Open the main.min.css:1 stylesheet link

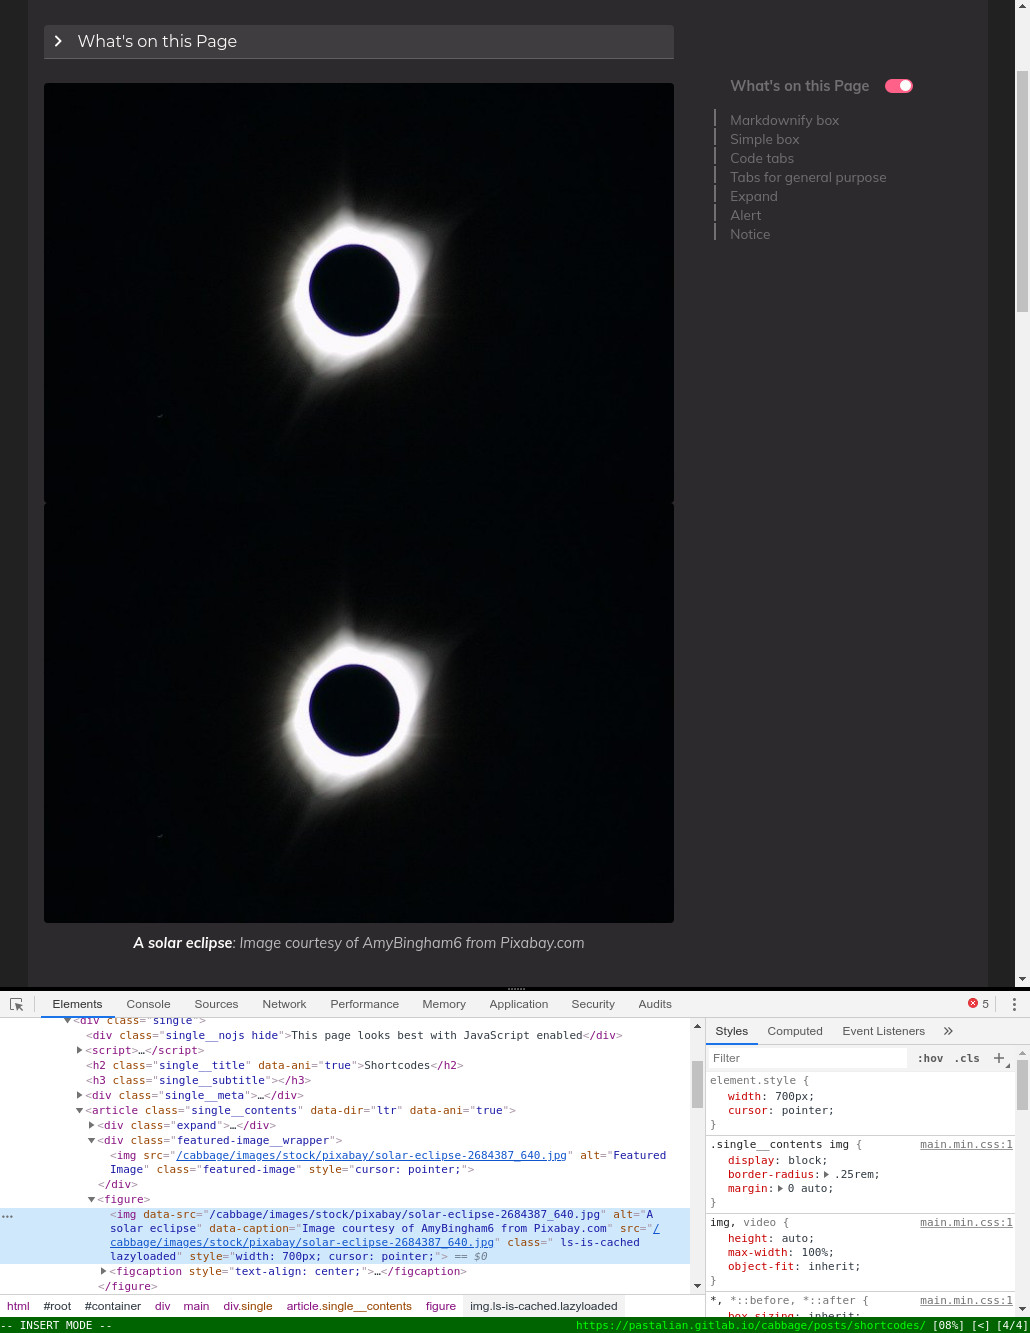tap(966, 1144)
